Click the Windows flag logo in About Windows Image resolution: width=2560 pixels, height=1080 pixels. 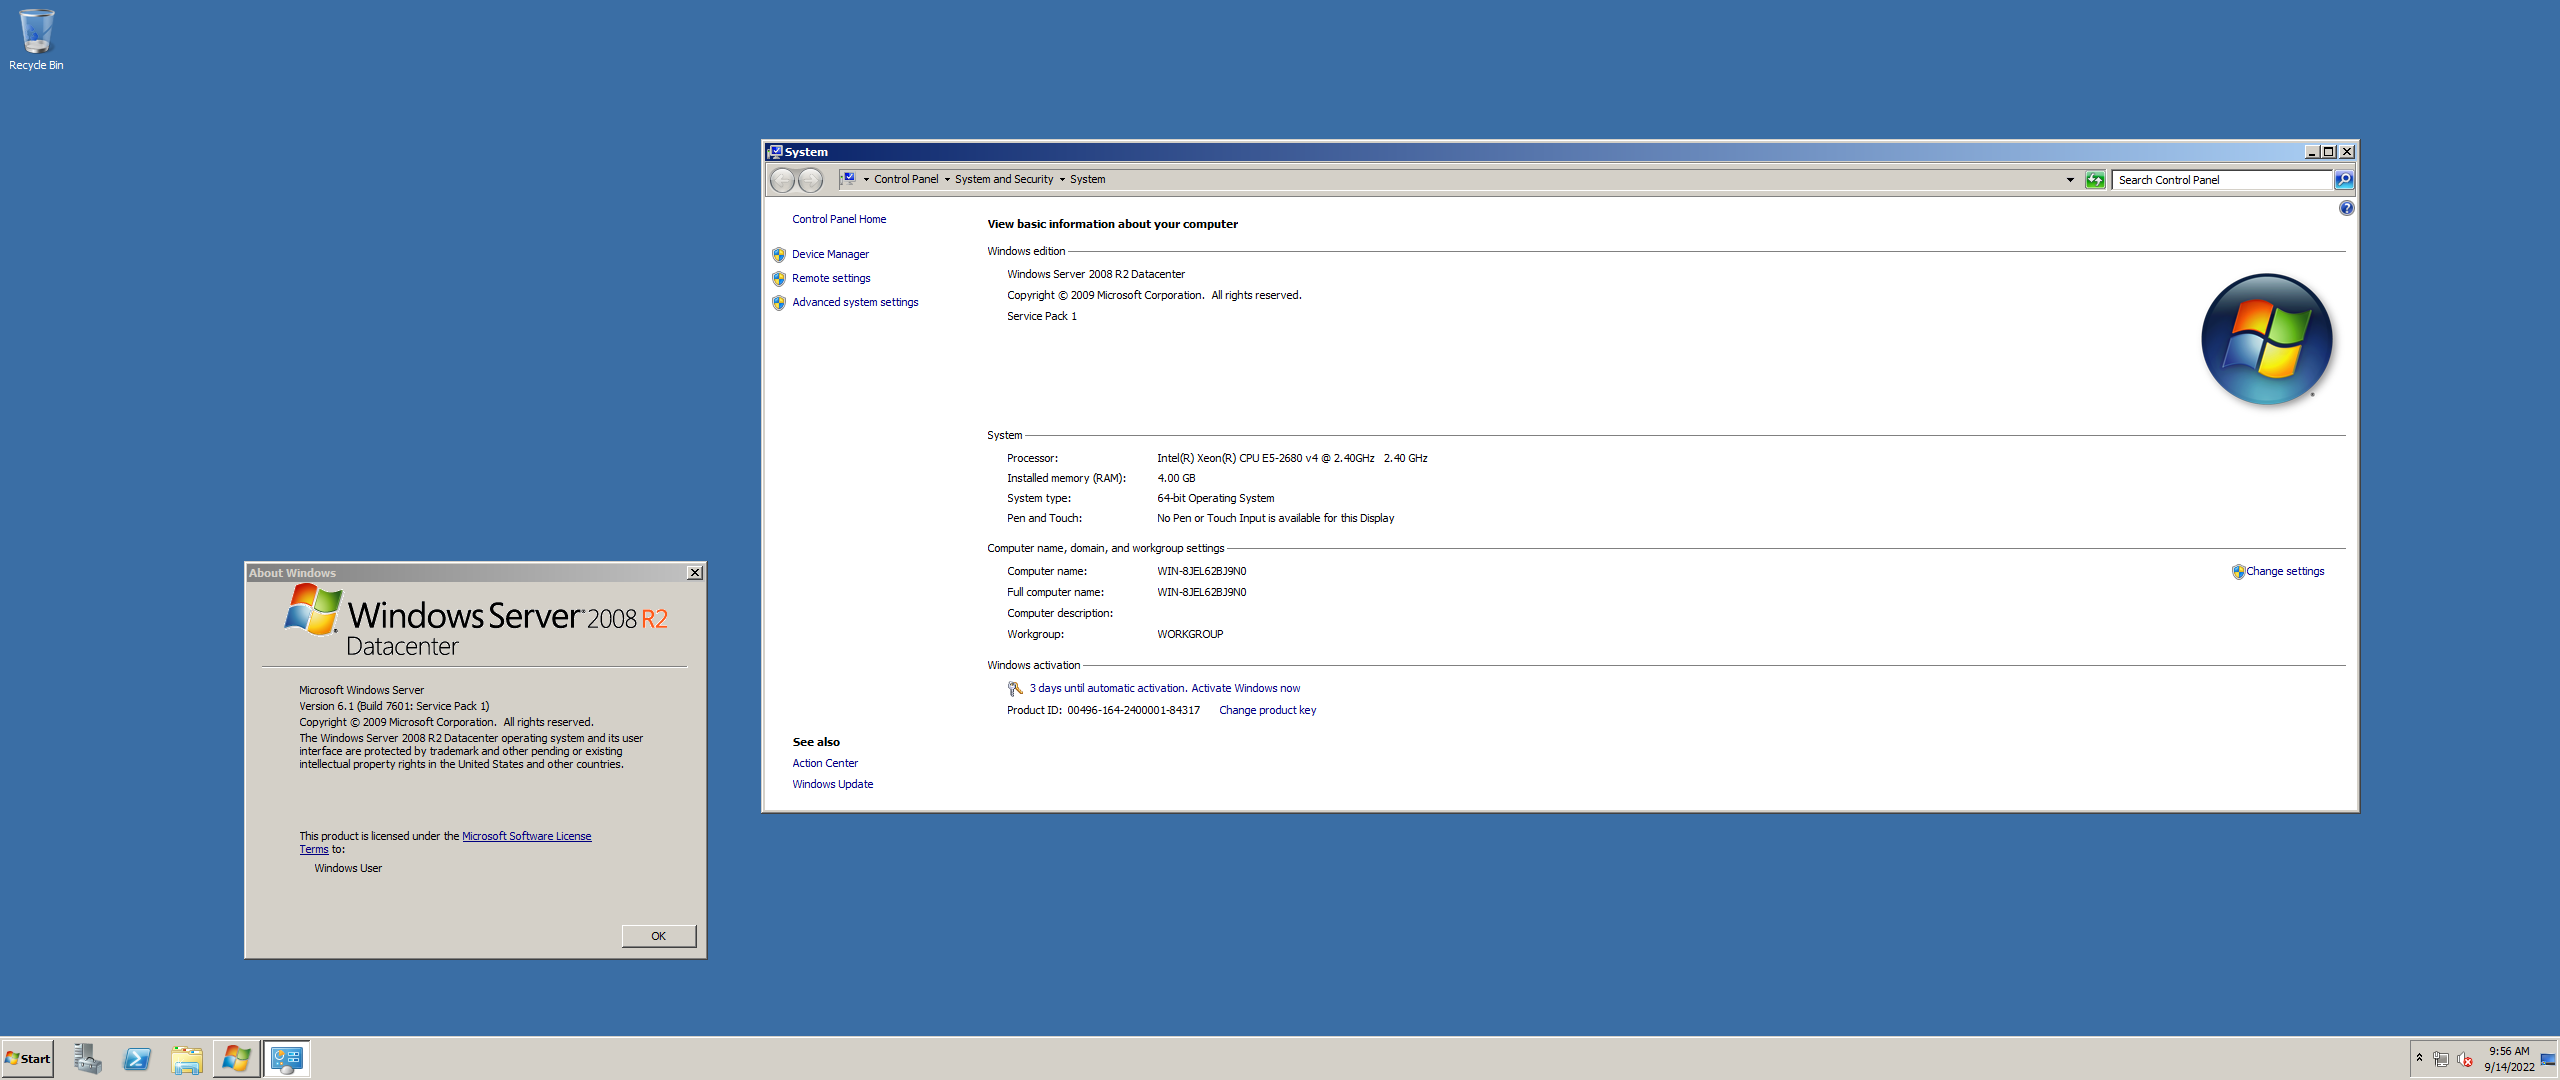click(313, 610)
